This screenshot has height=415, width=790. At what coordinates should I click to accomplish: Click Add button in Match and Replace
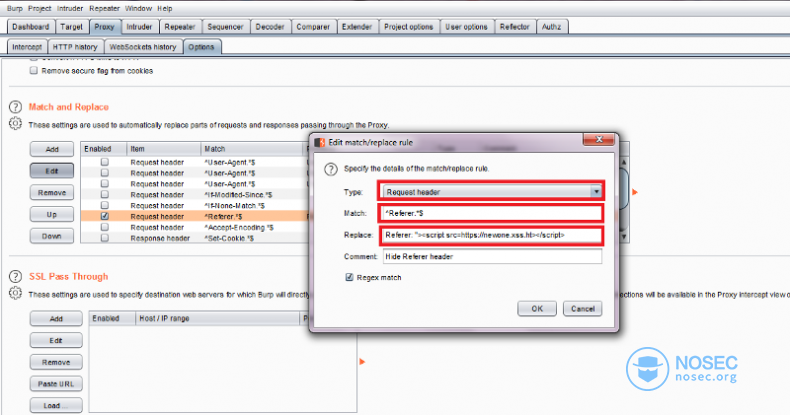(x=52, y=149)
